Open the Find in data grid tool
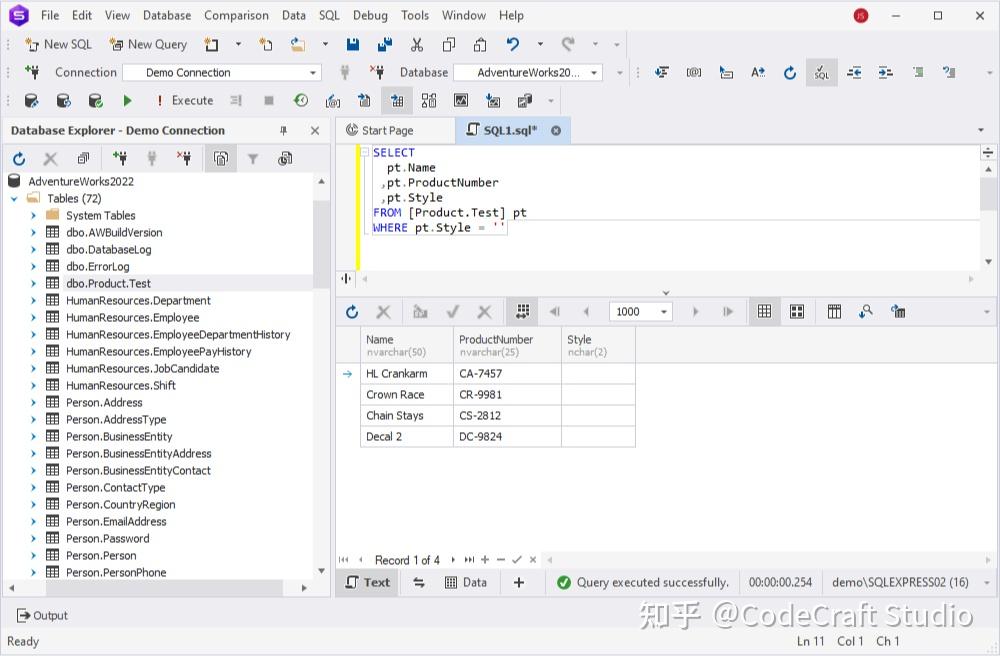The width and height of the screenshot is (1000, 656). point(866,311)
